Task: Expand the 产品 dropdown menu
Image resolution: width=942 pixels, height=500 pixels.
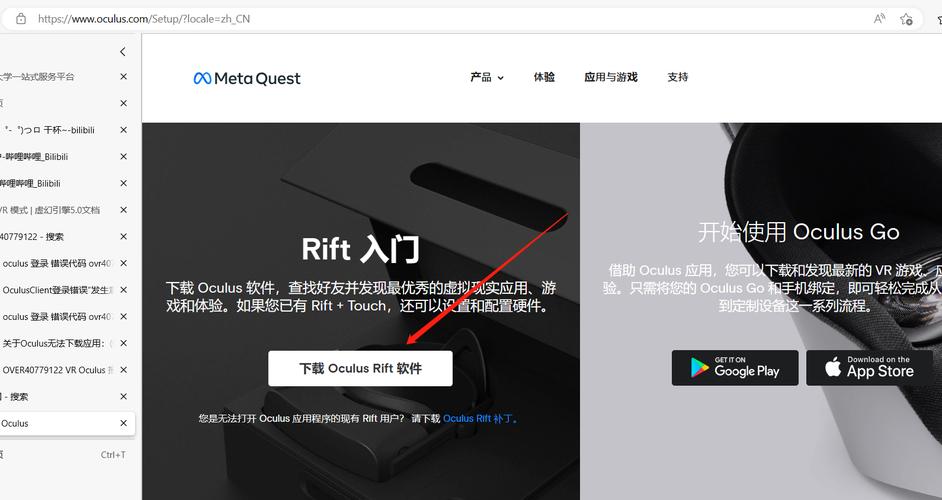Action: pos(487,77)
